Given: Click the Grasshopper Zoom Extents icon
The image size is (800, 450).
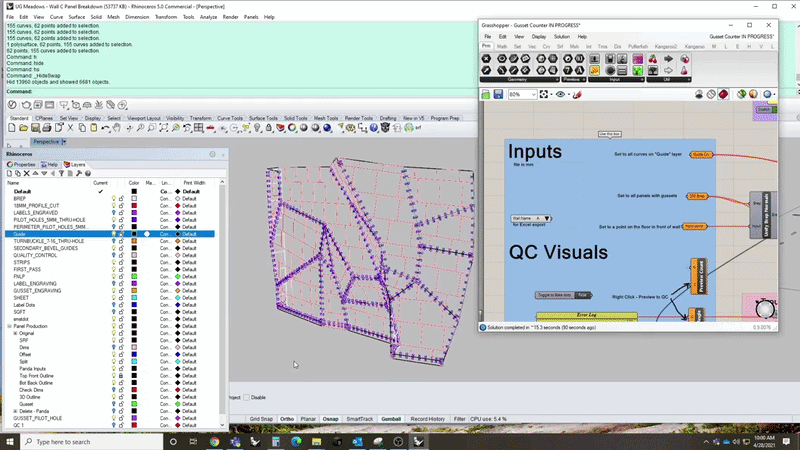Looking at the screenshot, I should coord(544,94).
